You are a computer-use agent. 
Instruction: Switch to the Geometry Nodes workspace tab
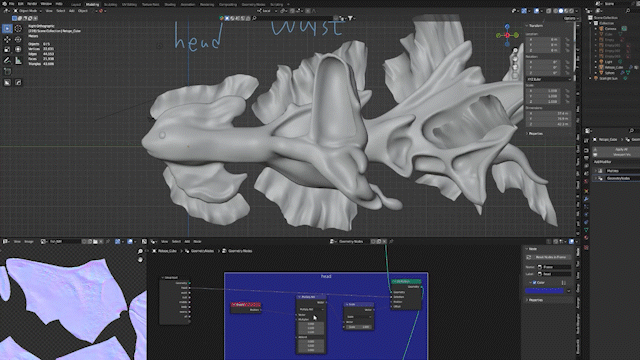[x=253, y=4]
